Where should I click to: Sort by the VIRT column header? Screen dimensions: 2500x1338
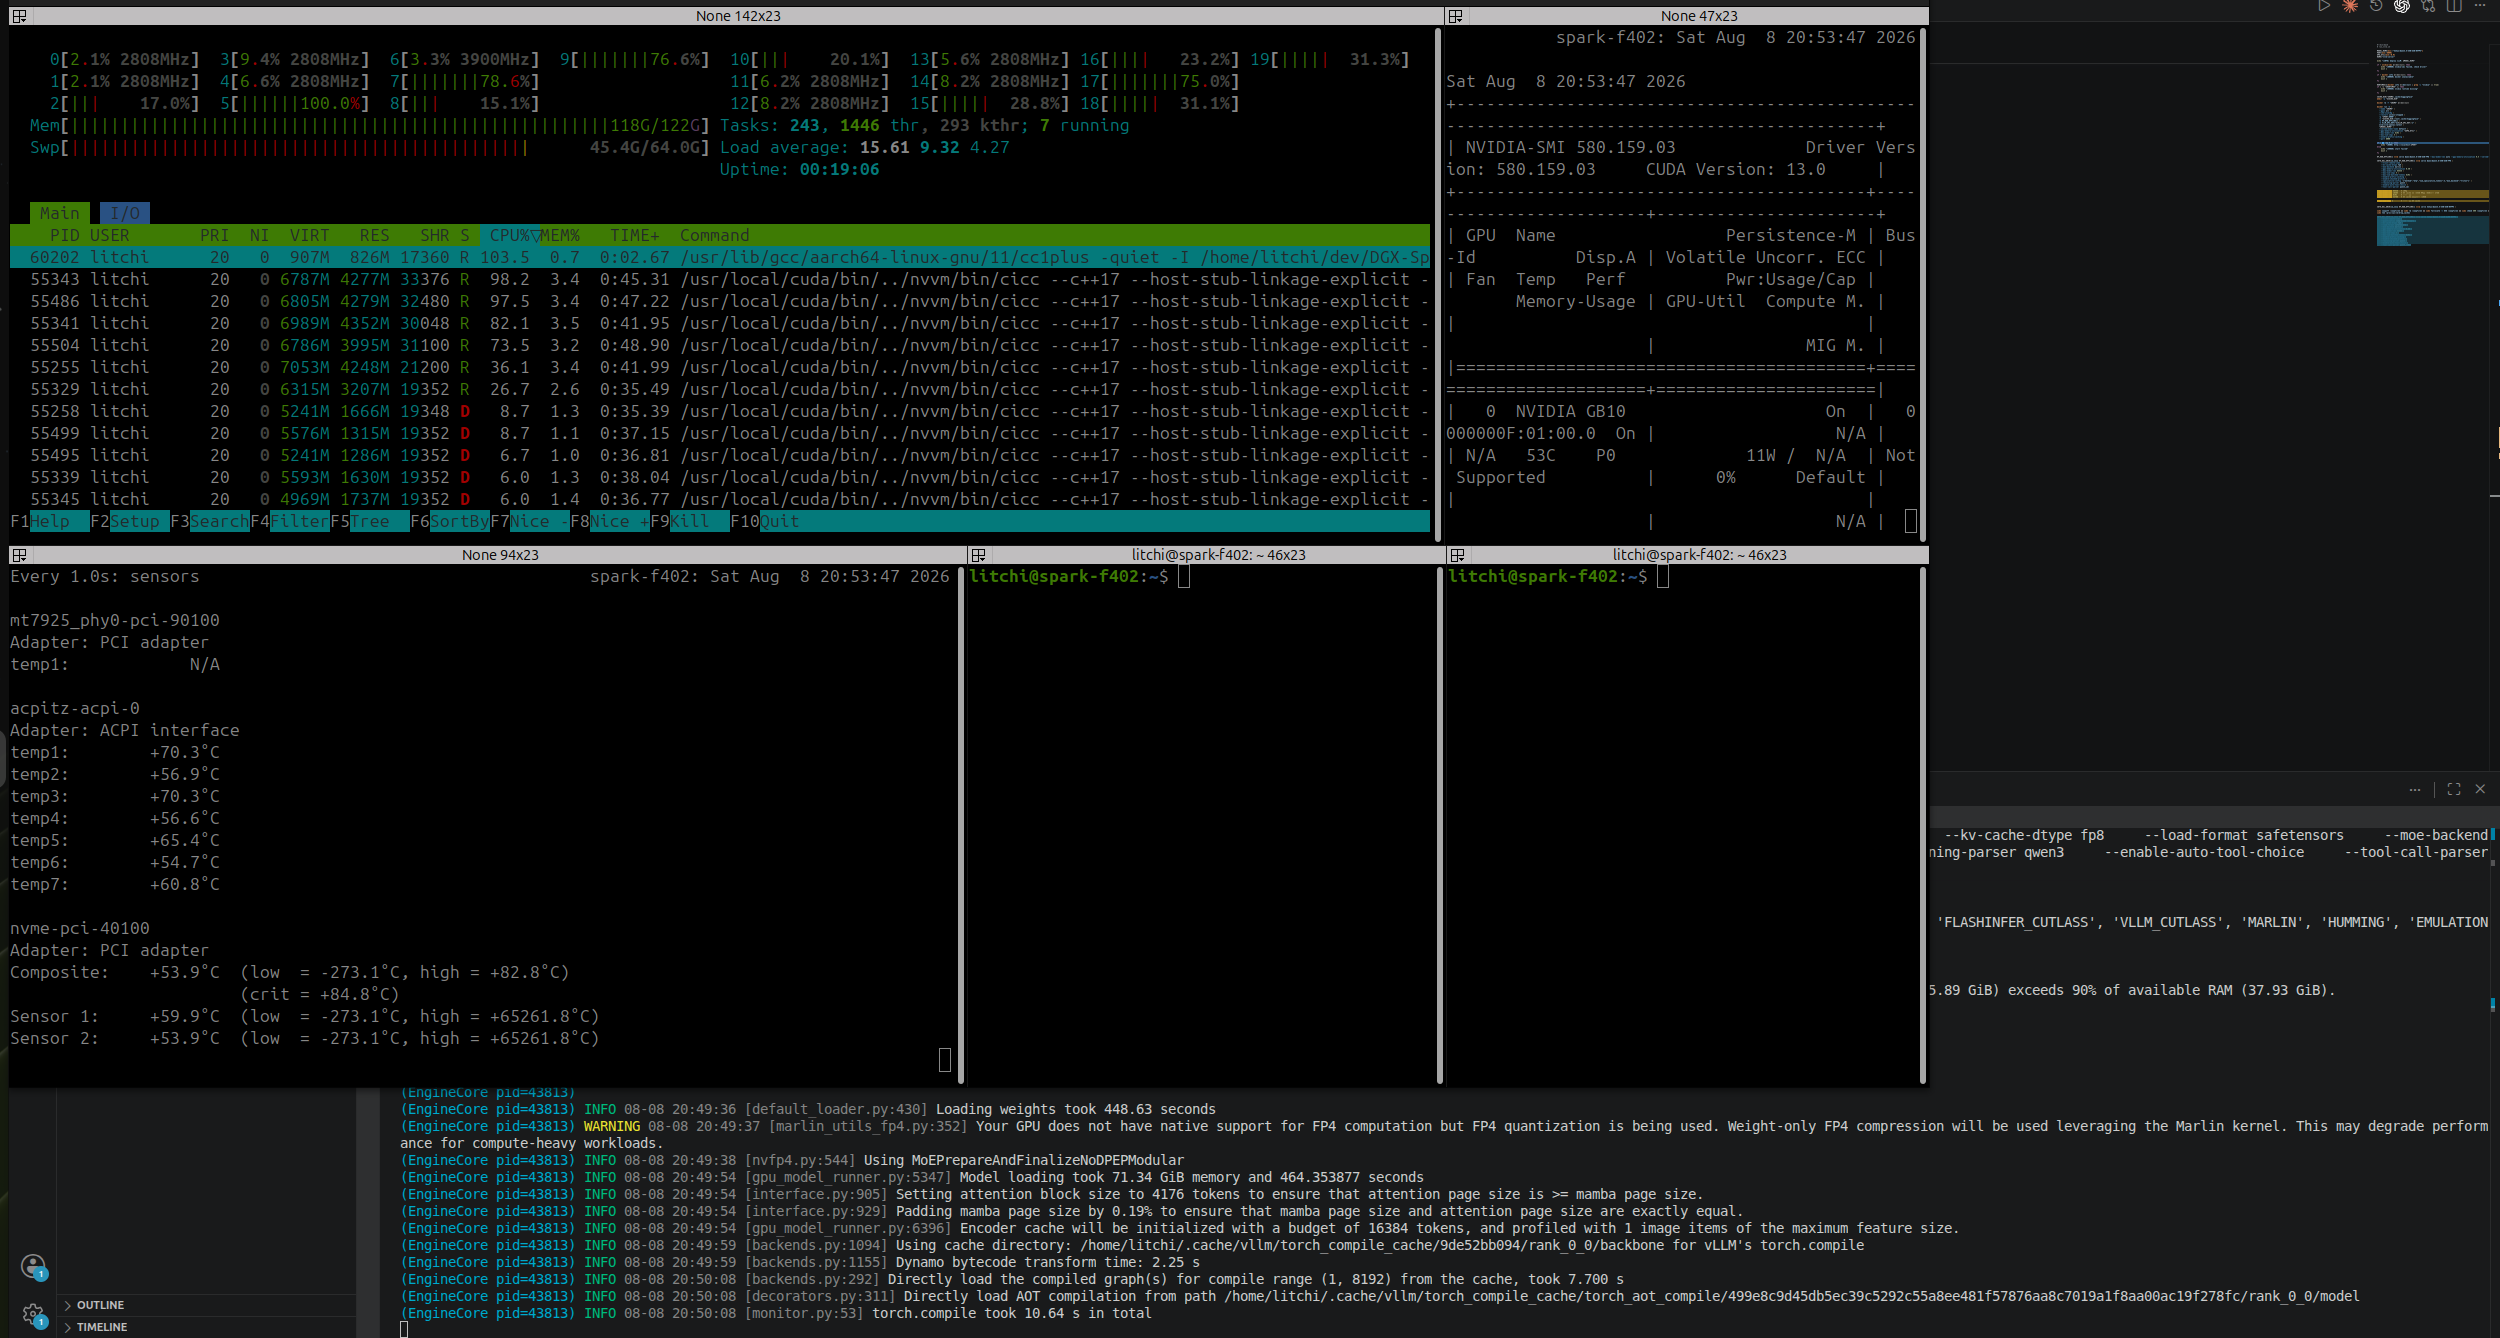310,235
